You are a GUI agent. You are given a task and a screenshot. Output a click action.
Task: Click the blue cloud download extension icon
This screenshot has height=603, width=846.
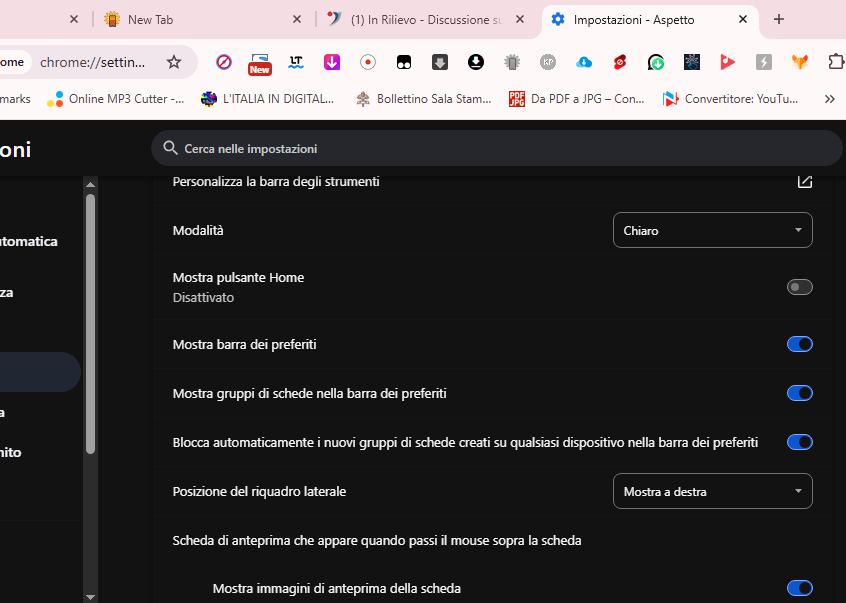584,63
